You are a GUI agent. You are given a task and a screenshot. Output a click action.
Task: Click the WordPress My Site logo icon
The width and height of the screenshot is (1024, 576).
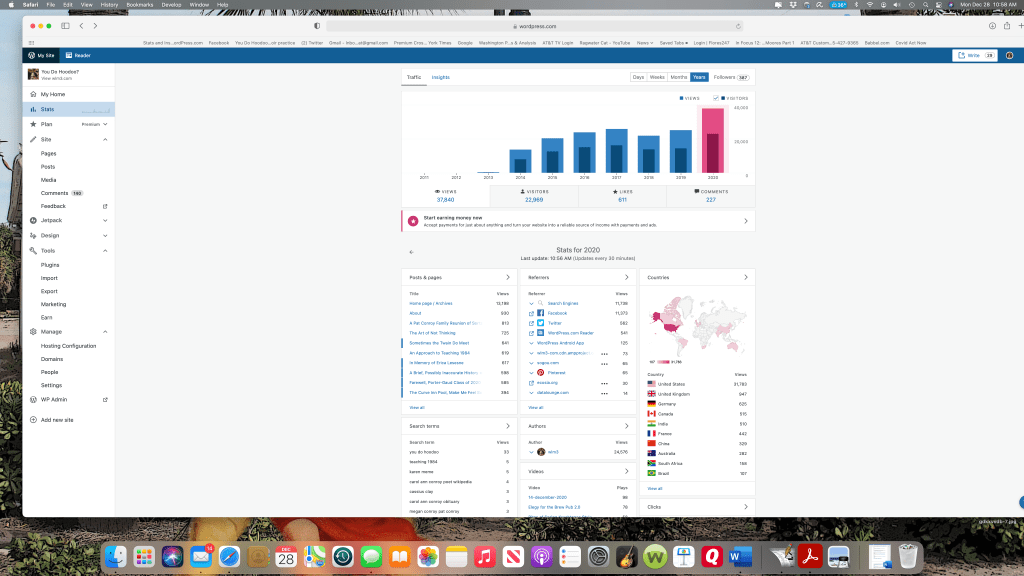pos(31,55)
